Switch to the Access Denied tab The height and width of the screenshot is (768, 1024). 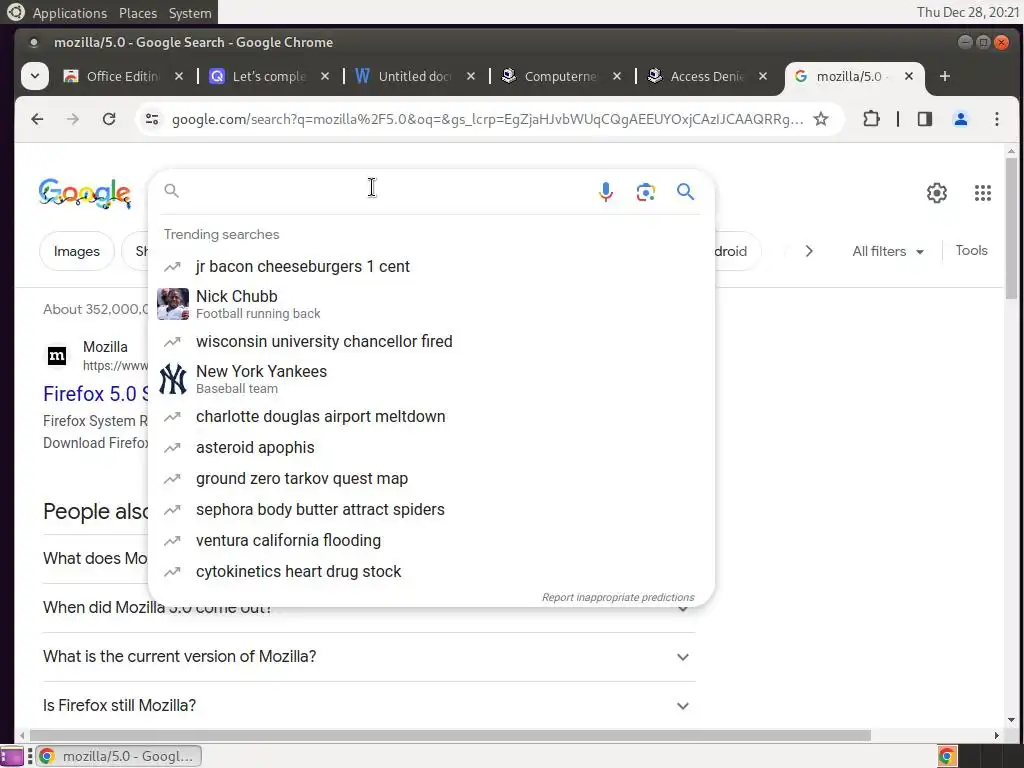707,76
